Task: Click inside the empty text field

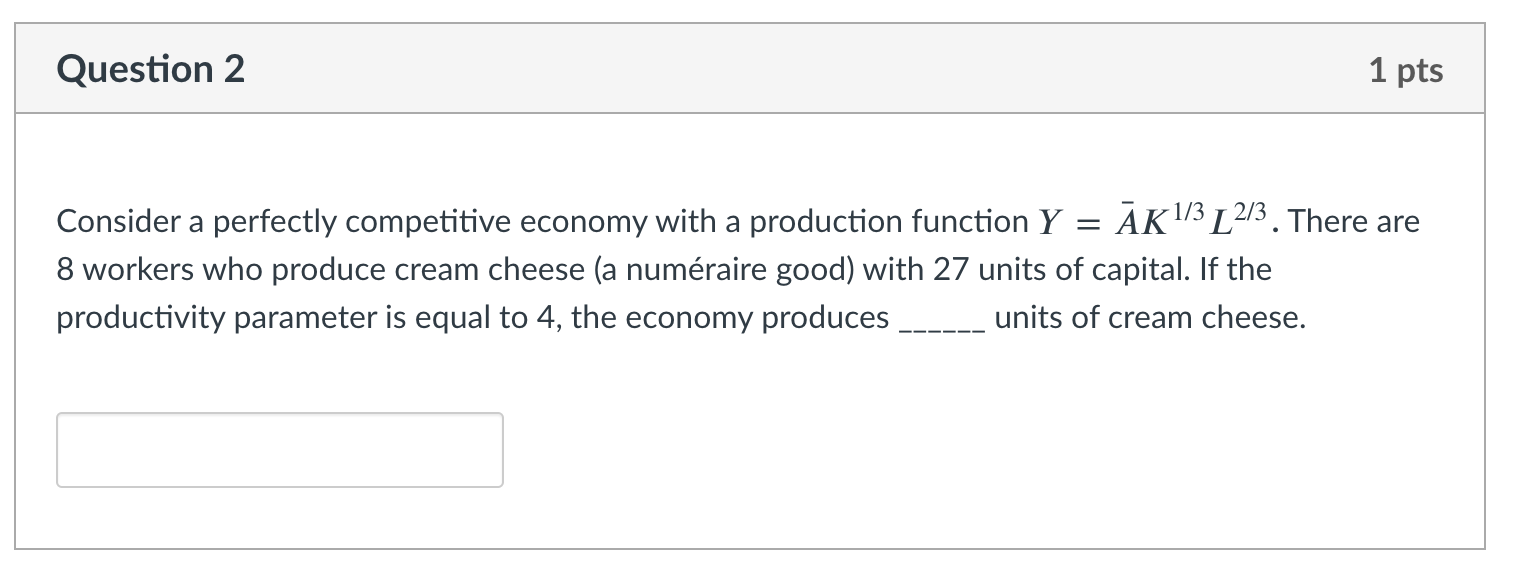Action: point(280,449)
